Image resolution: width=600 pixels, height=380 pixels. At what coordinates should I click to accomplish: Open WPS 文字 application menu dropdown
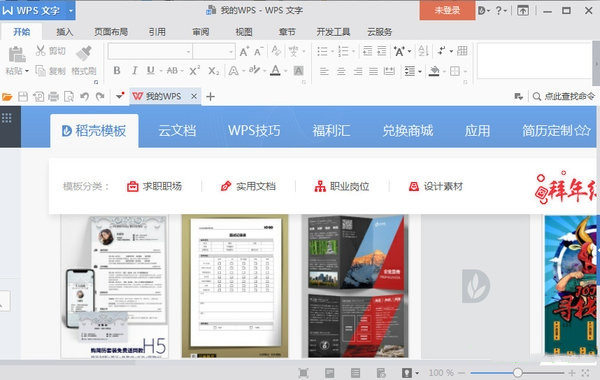point(71,11)
